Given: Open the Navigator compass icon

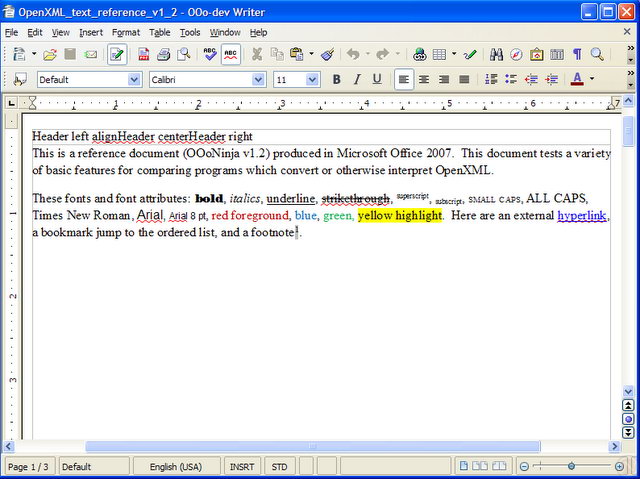Looking at the screenshot, I should pos(516,54).
